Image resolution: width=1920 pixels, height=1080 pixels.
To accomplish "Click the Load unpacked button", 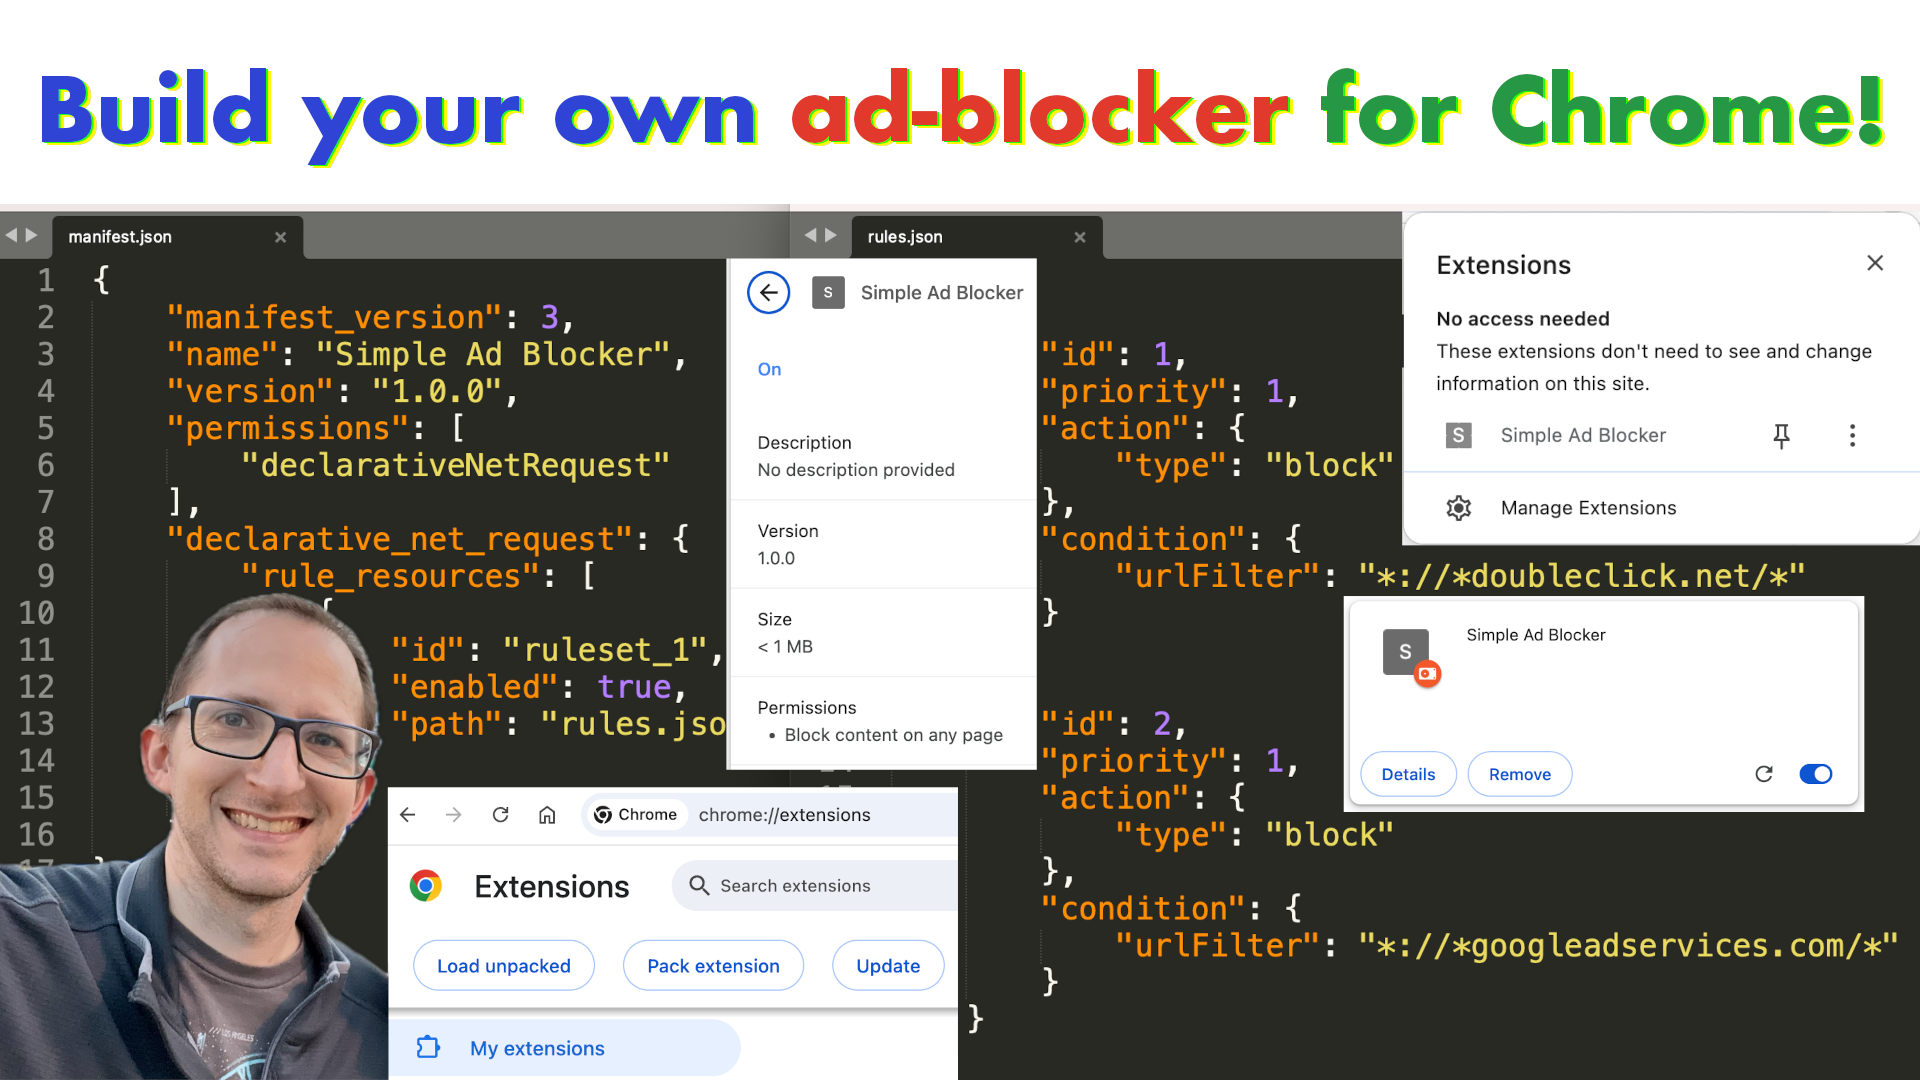I will tap(504, 965).
